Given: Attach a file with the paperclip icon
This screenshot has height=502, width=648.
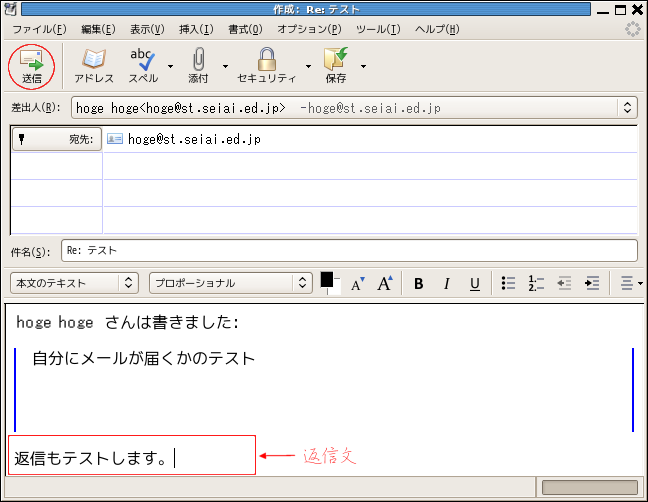Looking at the screenshot, I should tap(198, 64).
